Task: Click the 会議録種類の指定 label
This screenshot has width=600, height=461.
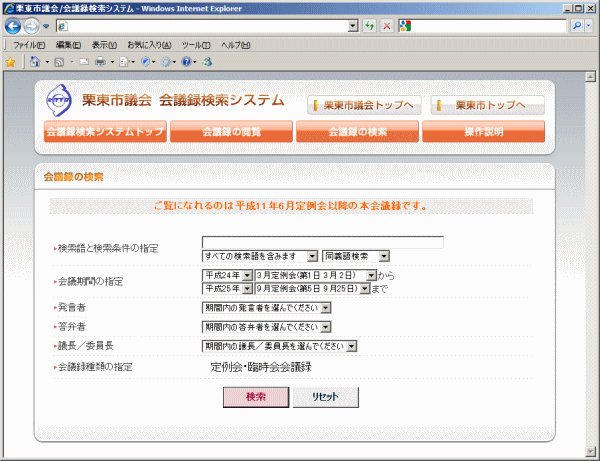Action: click(x=95, y=367)
